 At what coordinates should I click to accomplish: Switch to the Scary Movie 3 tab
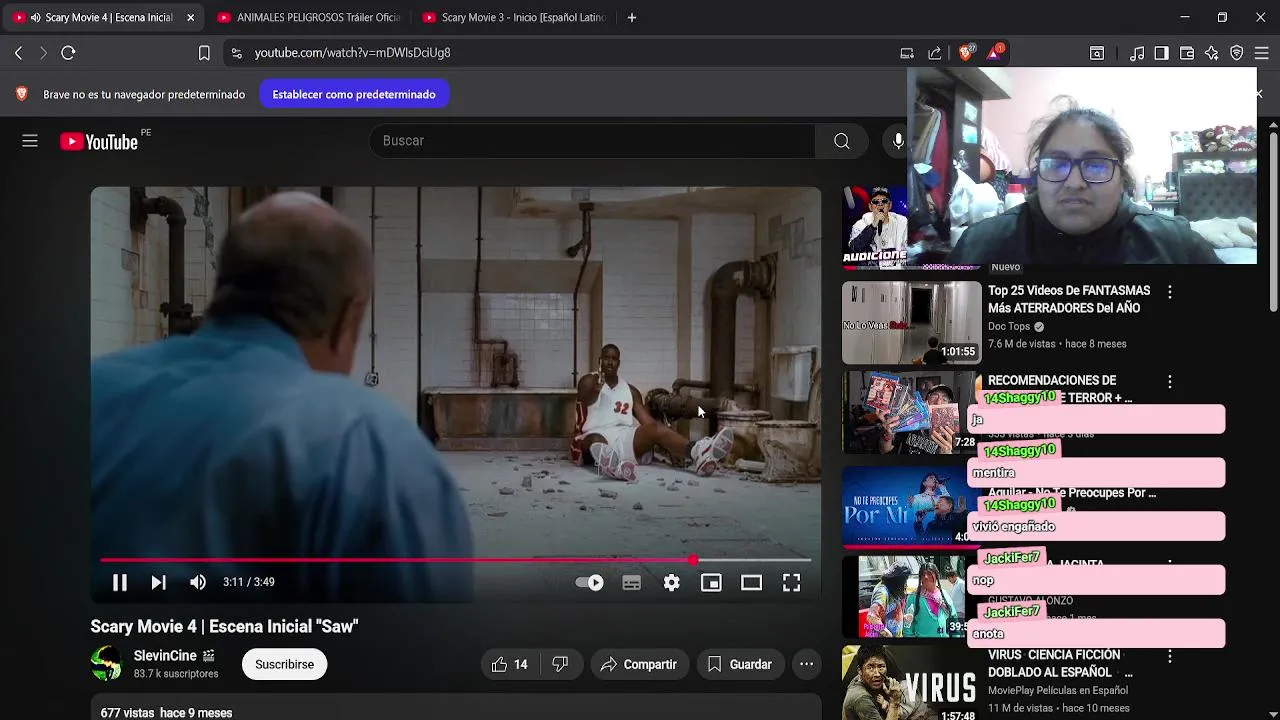point(513,17)
